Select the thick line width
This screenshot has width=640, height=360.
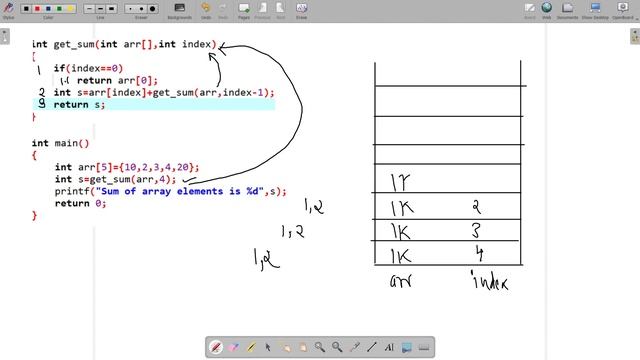(x=111, y=9)
